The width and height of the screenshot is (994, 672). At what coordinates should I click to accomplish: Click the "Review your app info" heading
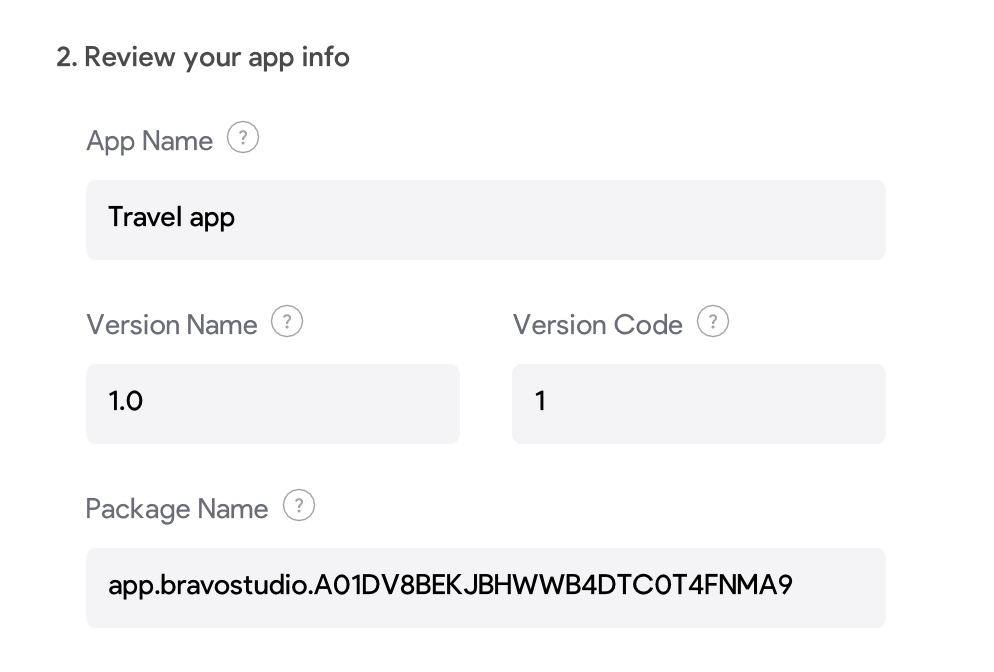click(x=216, y=57)
